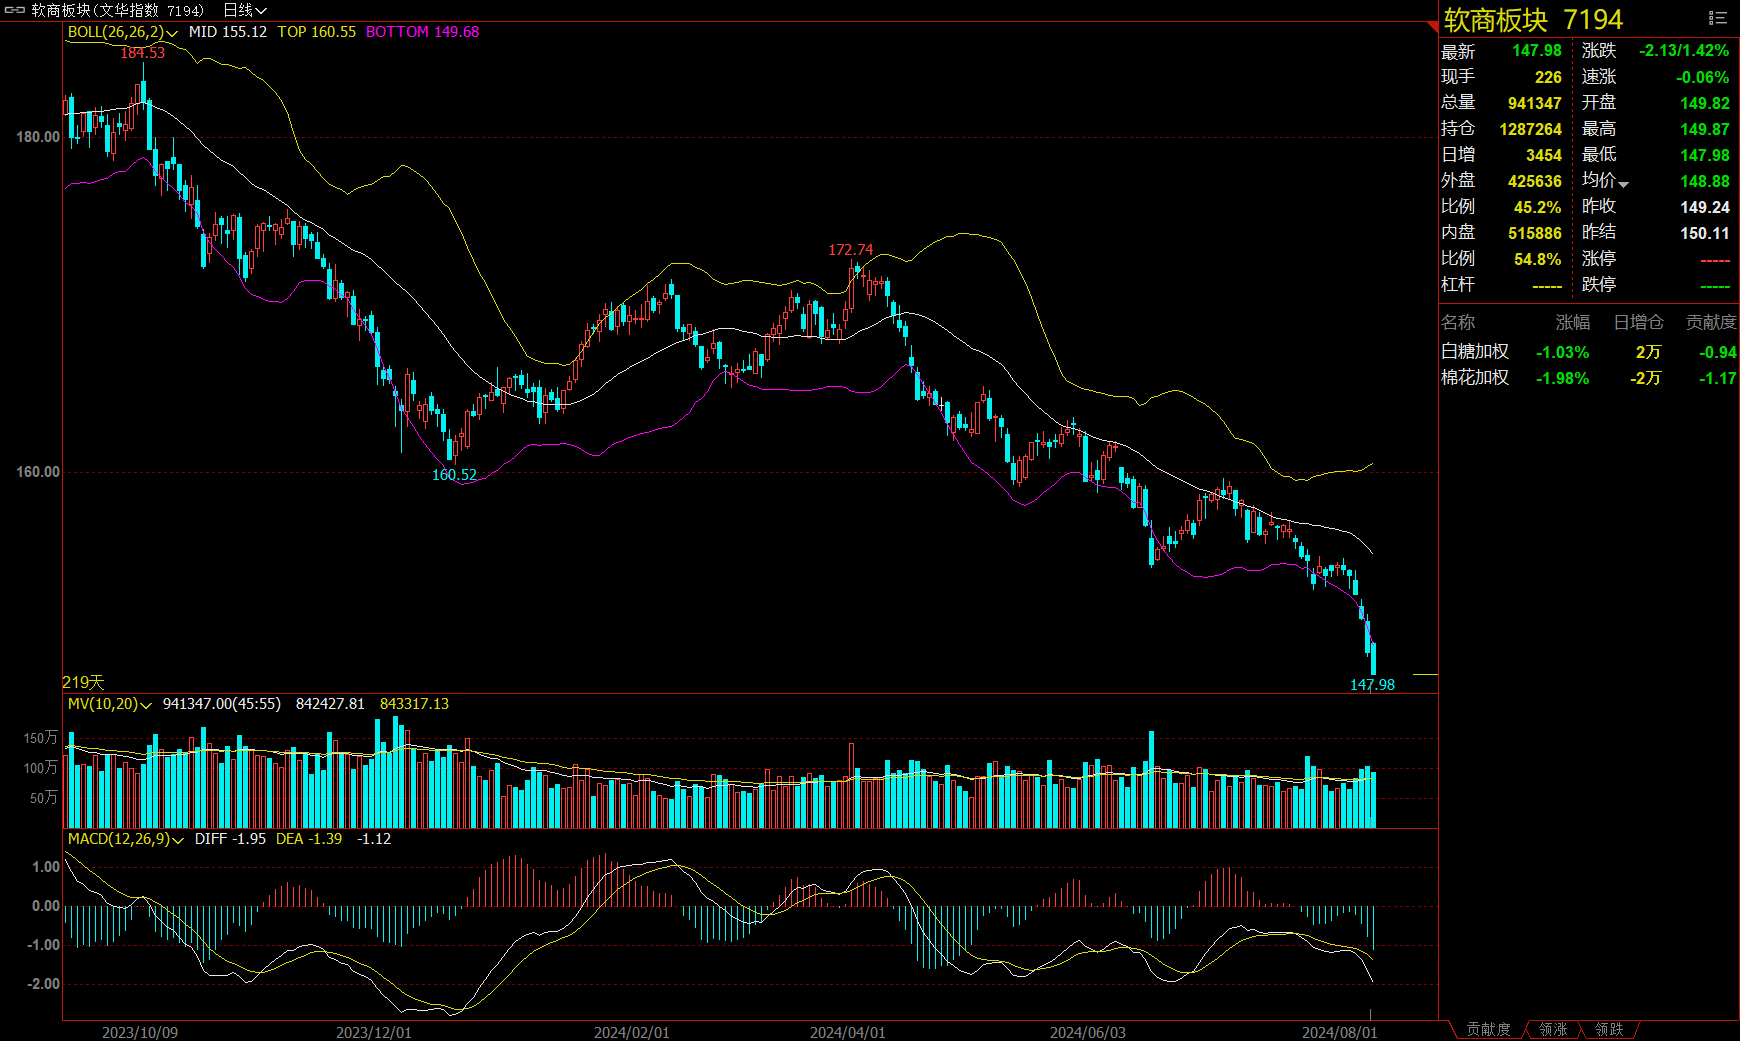The image size is (1740, 1041).
Task: Click the 现手 226 value
Action: 1548,77
